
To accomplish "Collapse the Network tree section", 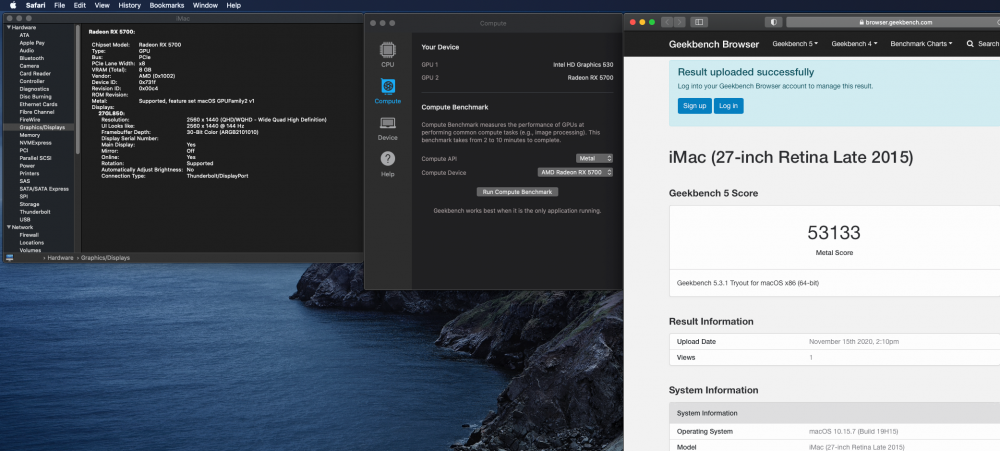I will (x=9, y=227).
